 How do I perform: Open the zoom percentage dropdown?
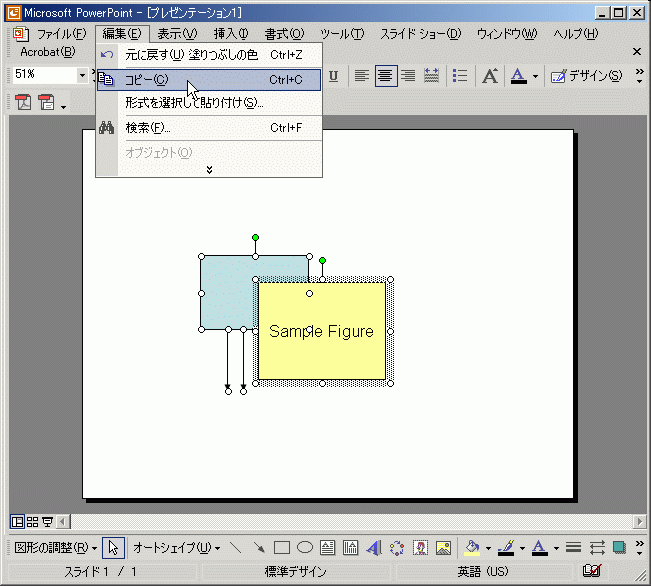[82, 76]
